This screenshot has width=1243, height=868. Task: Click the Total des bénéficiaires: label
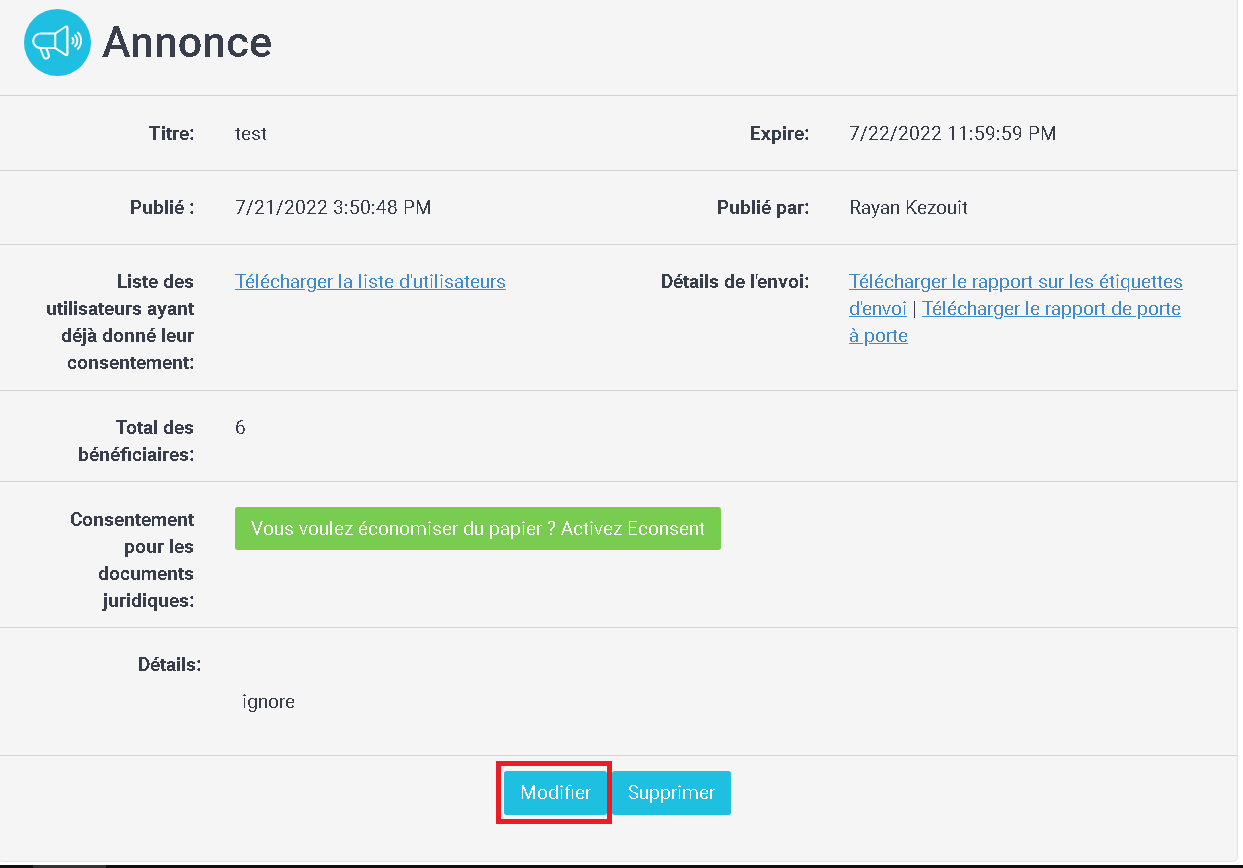[136, 441]
